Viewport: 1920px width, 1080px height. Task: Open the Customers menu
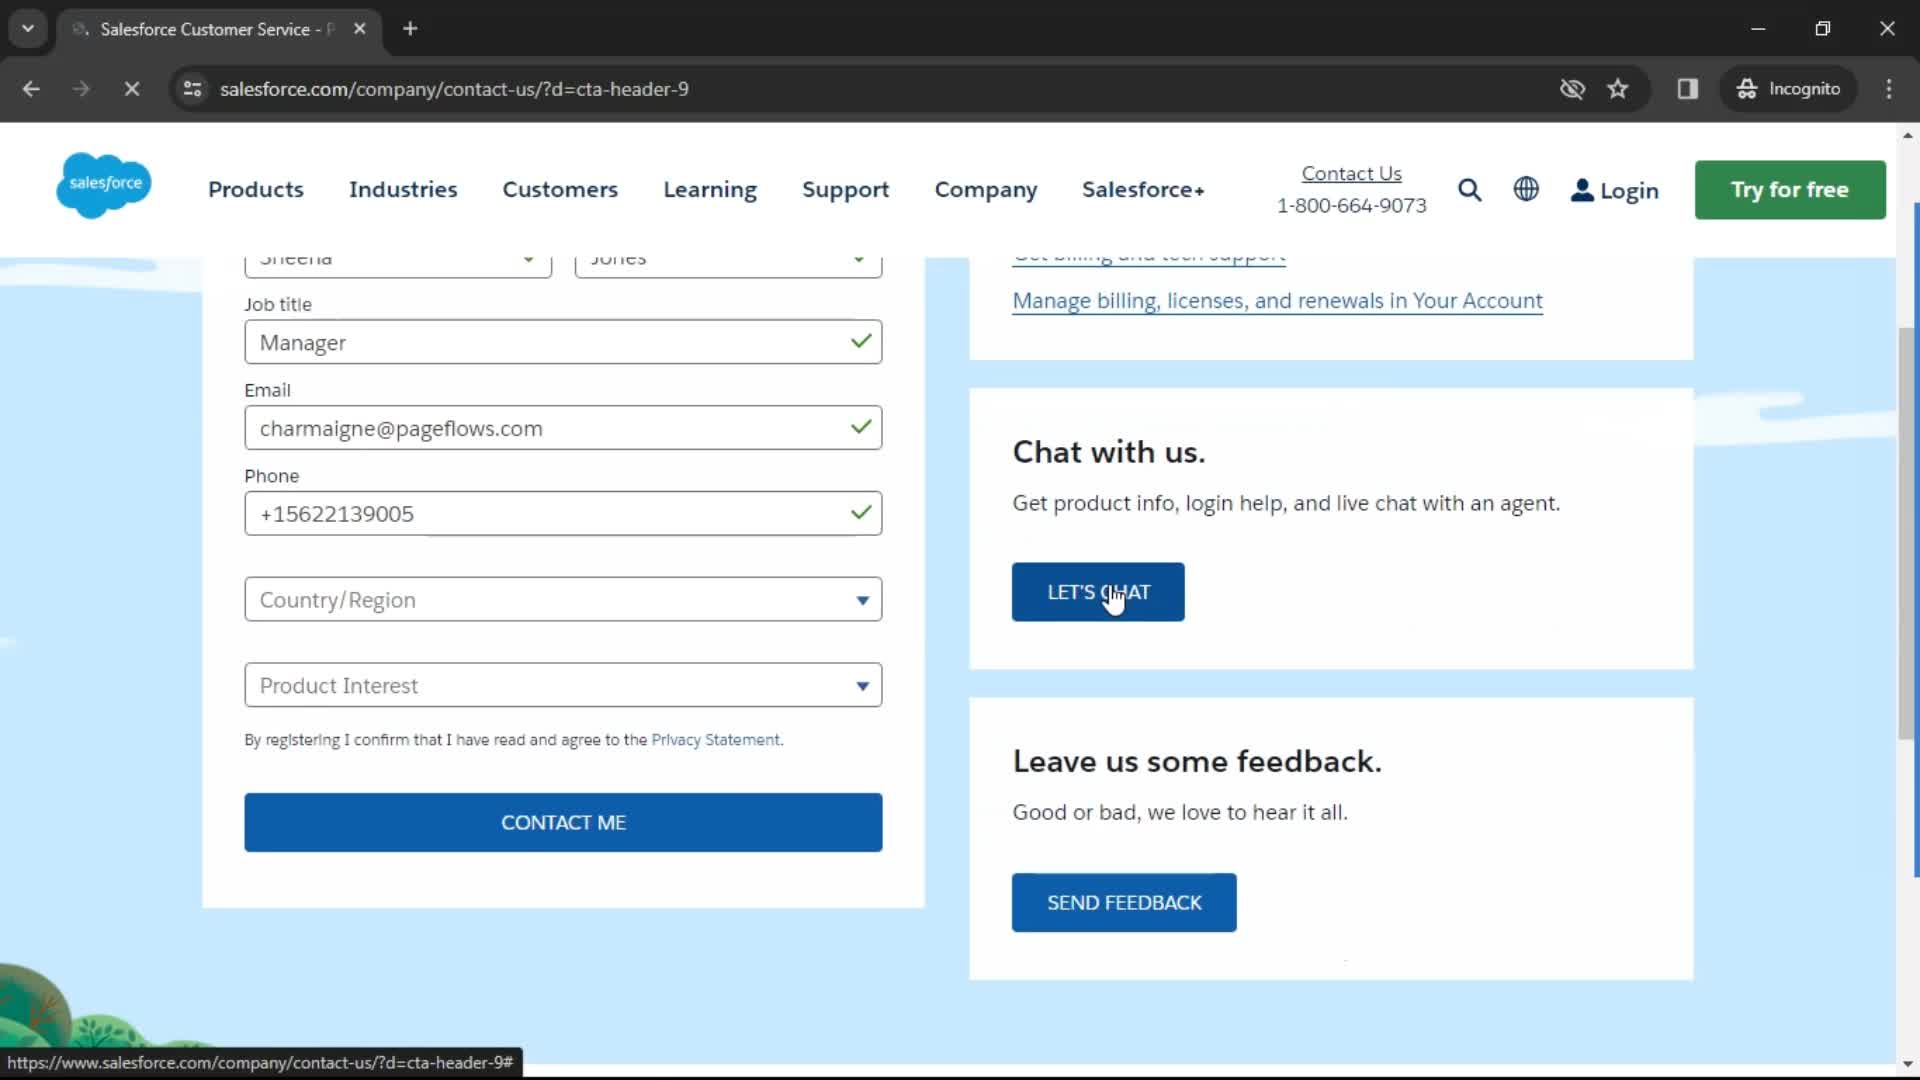coord(560,190)
